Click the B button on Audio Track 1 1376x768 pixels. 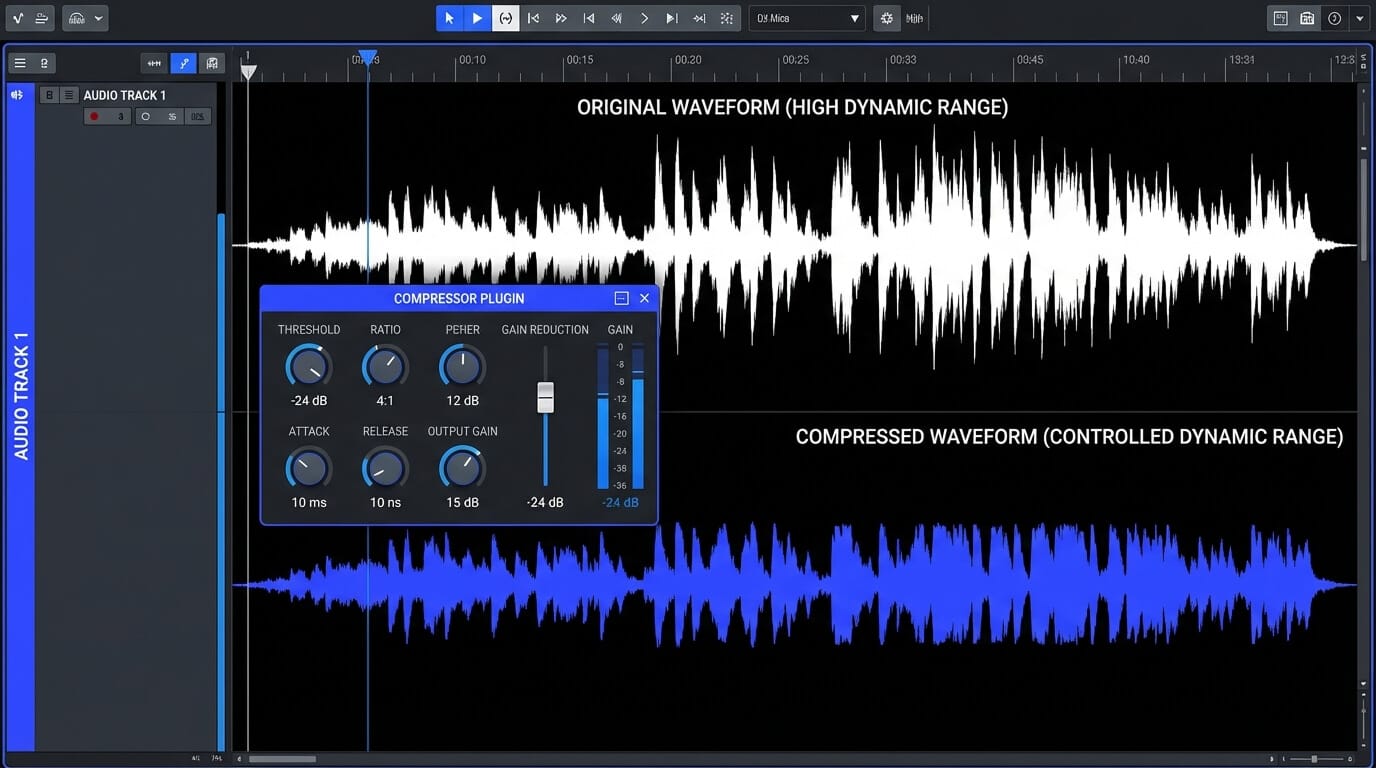click(x=49, y=95)
